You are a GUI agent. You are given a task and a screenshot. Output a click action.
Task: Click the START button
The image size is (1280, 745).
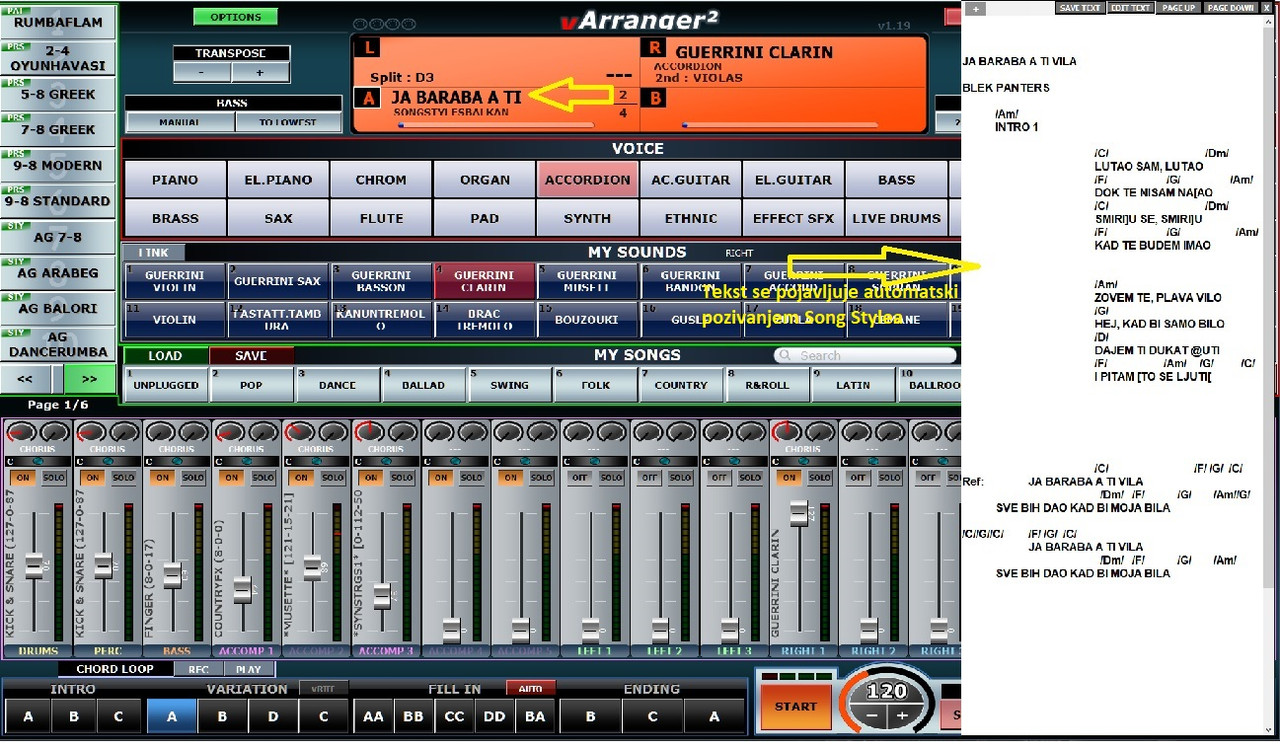click(795, 706)
